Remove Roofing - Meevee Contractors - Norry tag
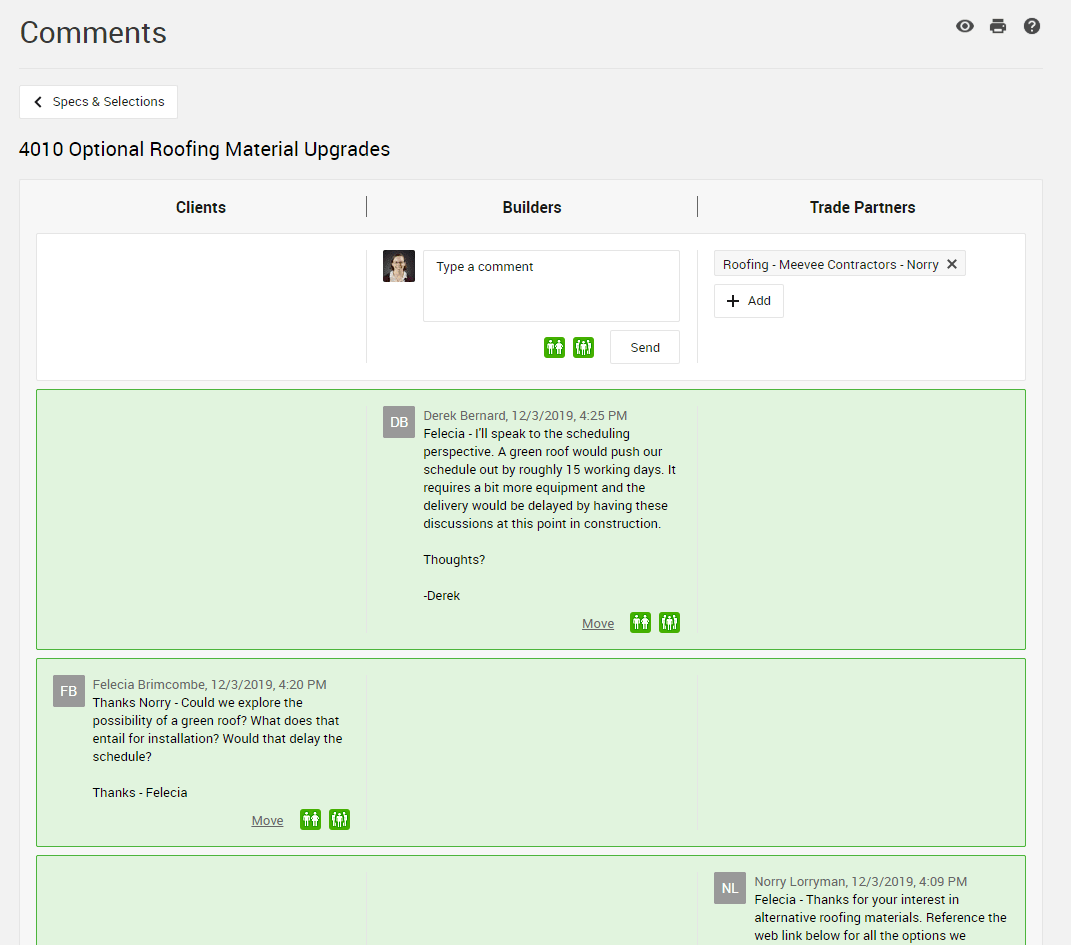 click(952, 264)
